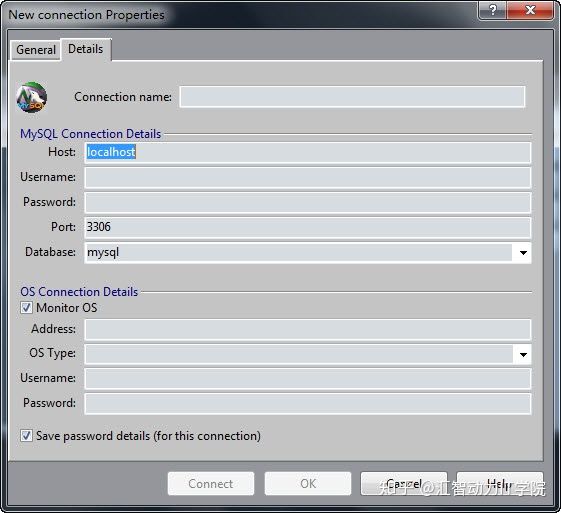Click the Connection name input field
Screen dimensions: 561x513
[x=352, y=97]
